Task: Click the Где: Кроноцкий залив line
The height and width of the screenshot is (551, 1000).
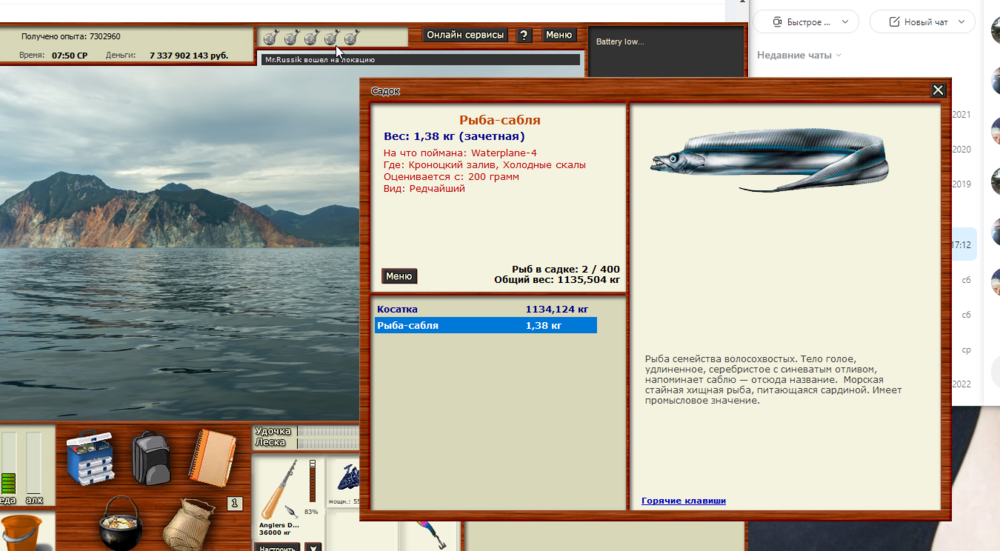Action: pyautogui.click(x=484, y=165)
